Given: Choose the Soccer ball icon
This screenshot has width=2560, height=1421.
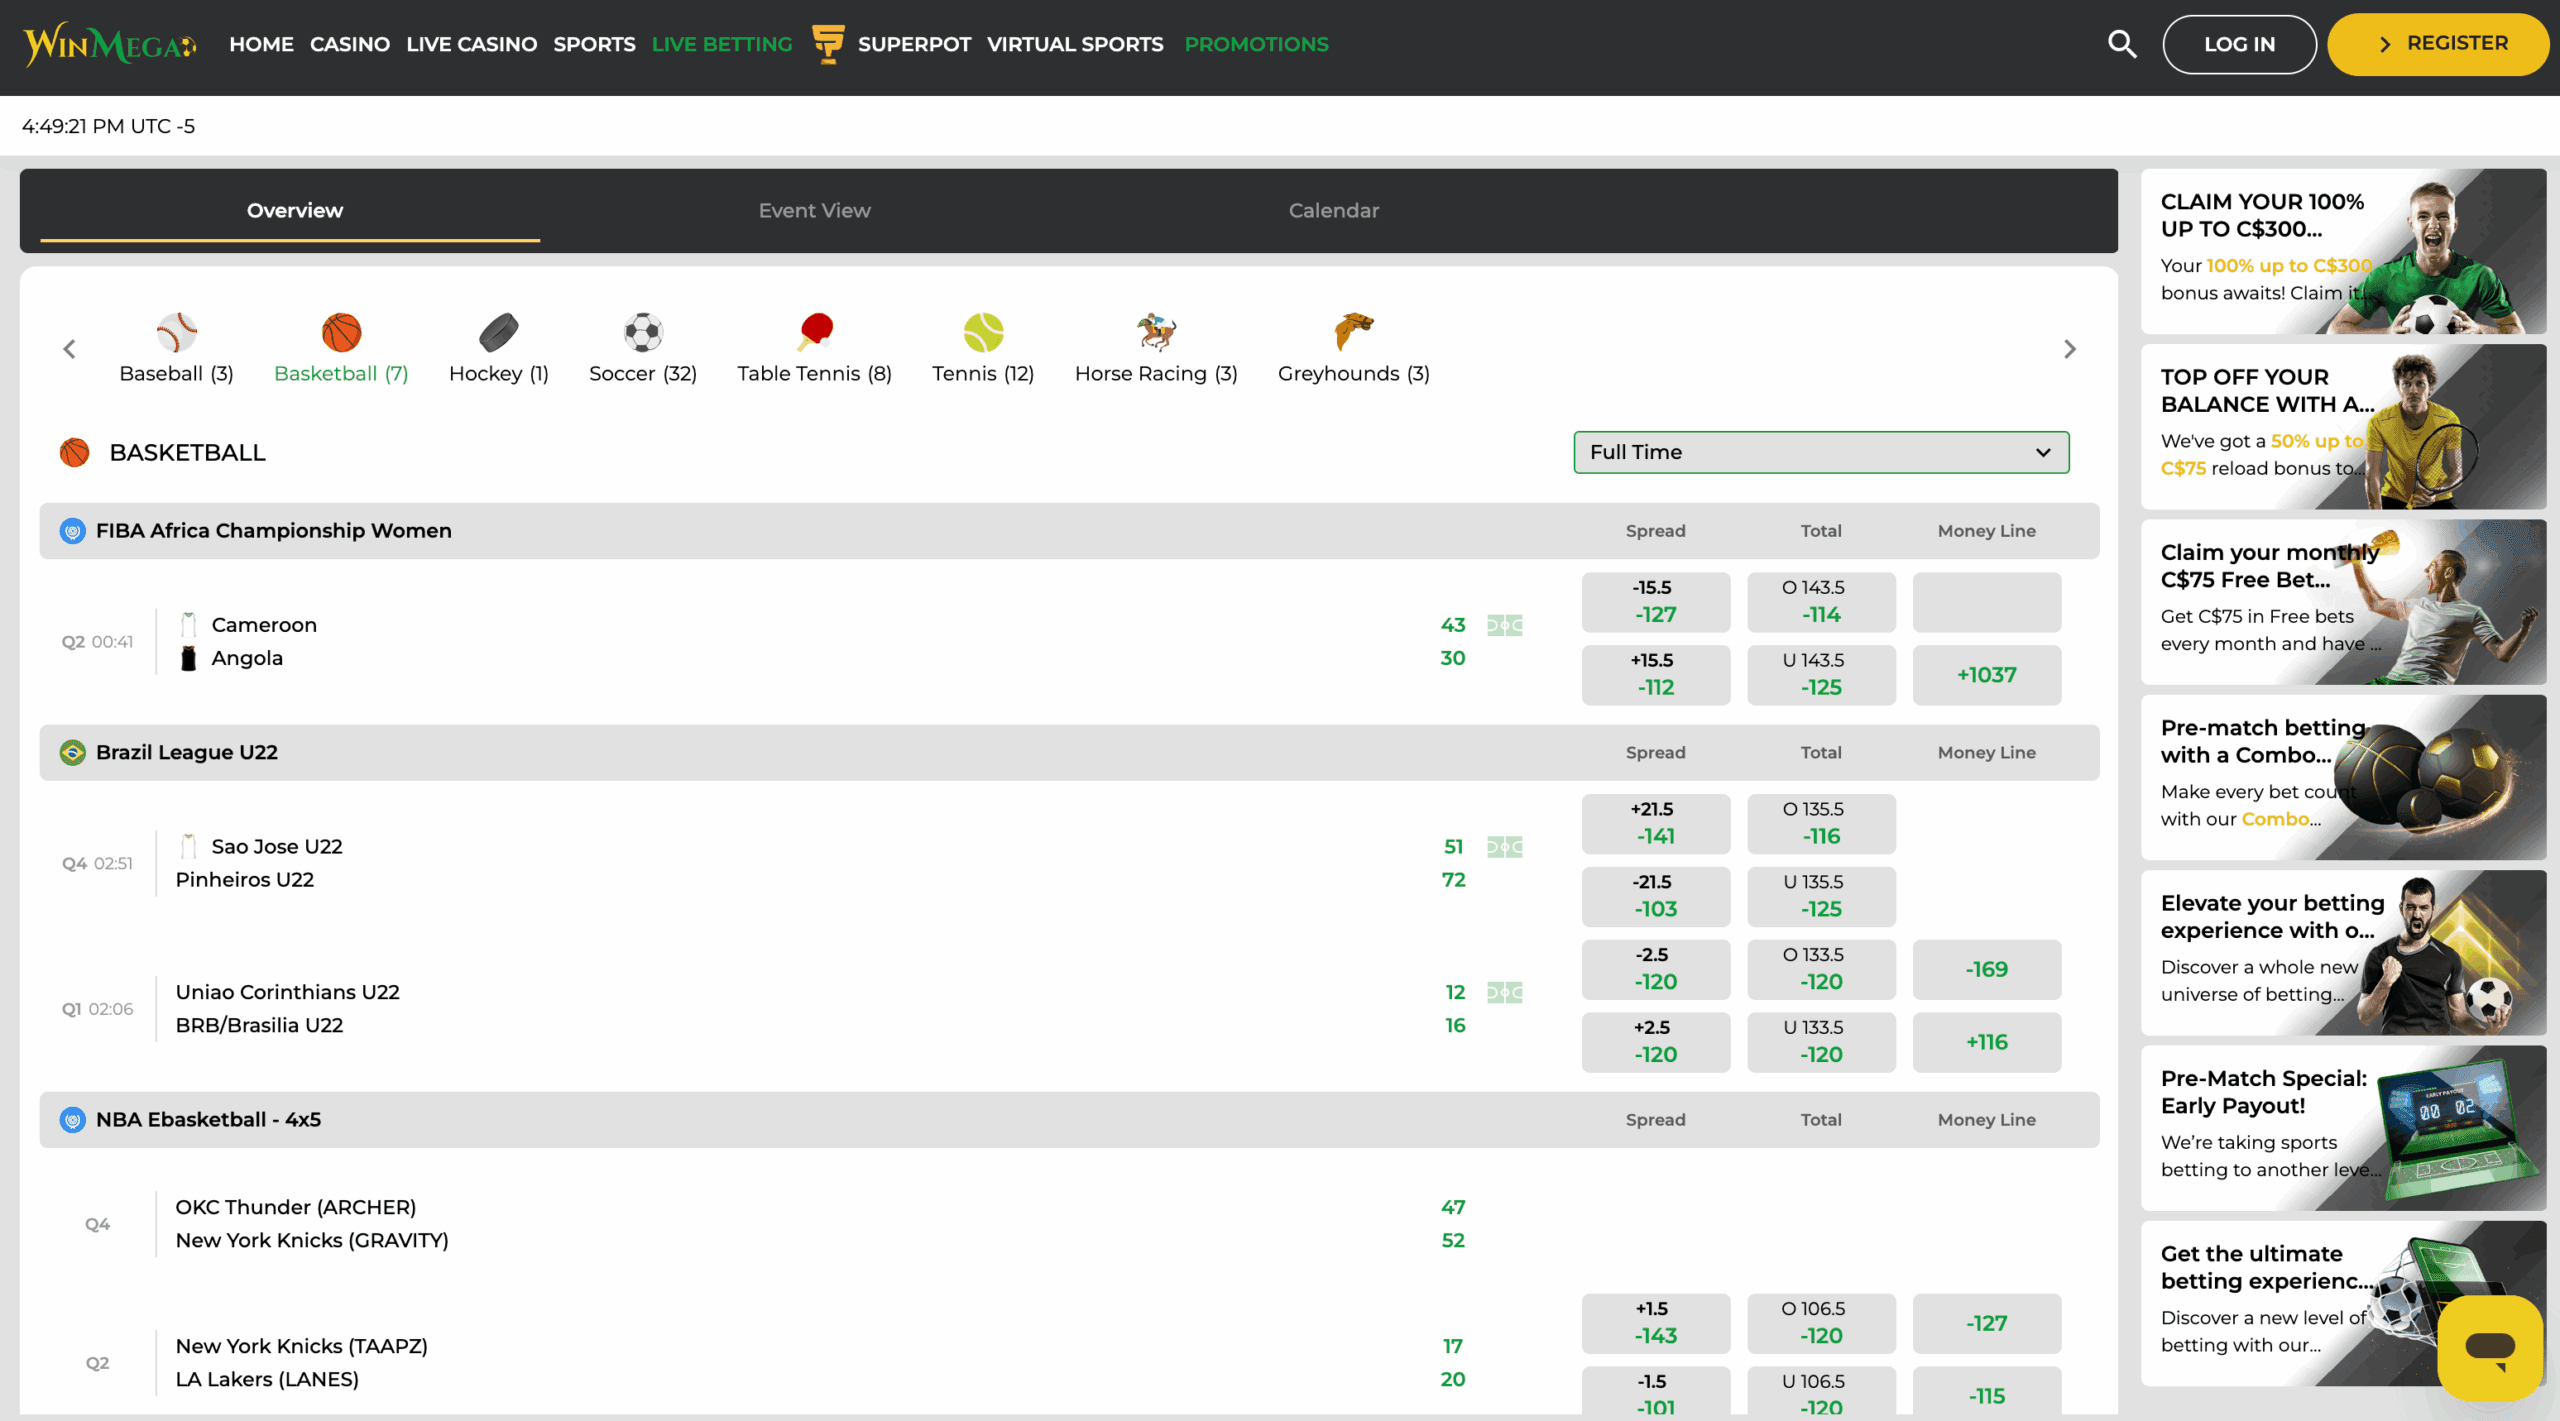Looking at the screenshot, I should click(643, 333).
